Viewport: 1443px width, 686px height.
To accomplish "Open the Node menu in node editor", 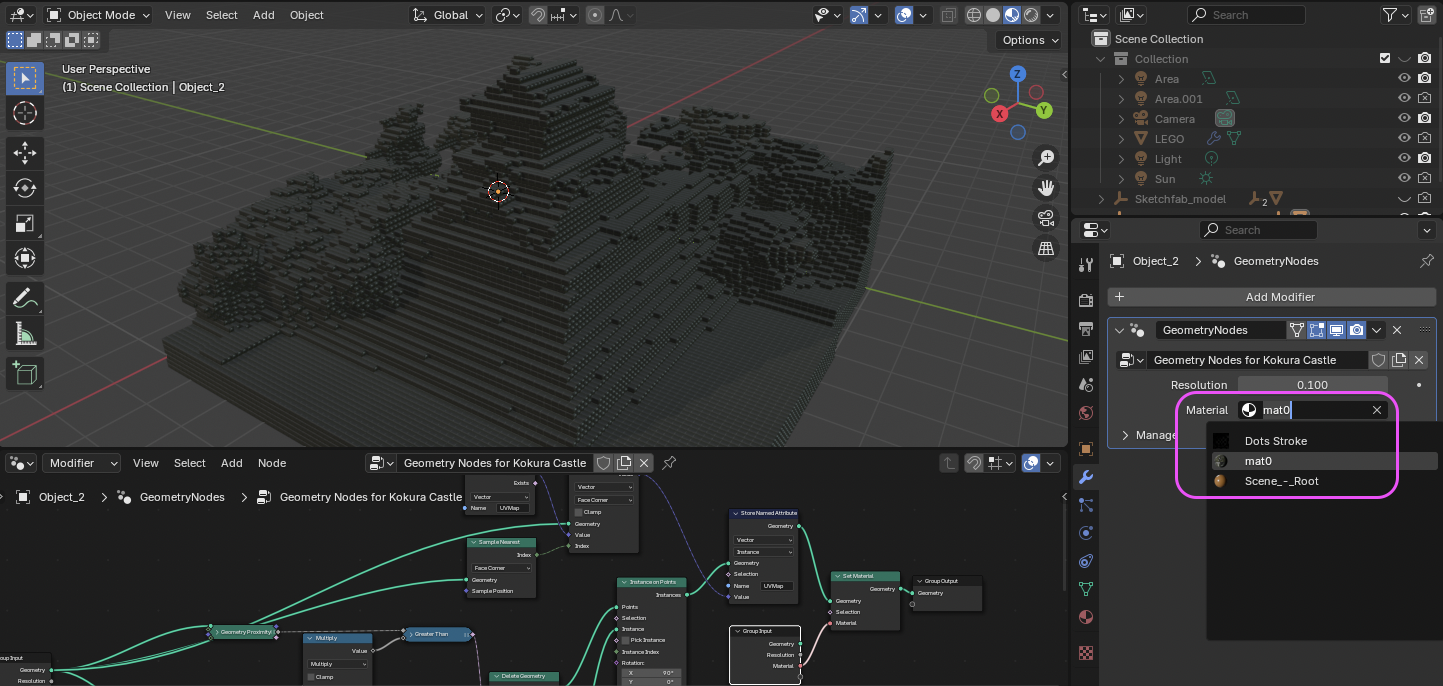I will [272, 463].
